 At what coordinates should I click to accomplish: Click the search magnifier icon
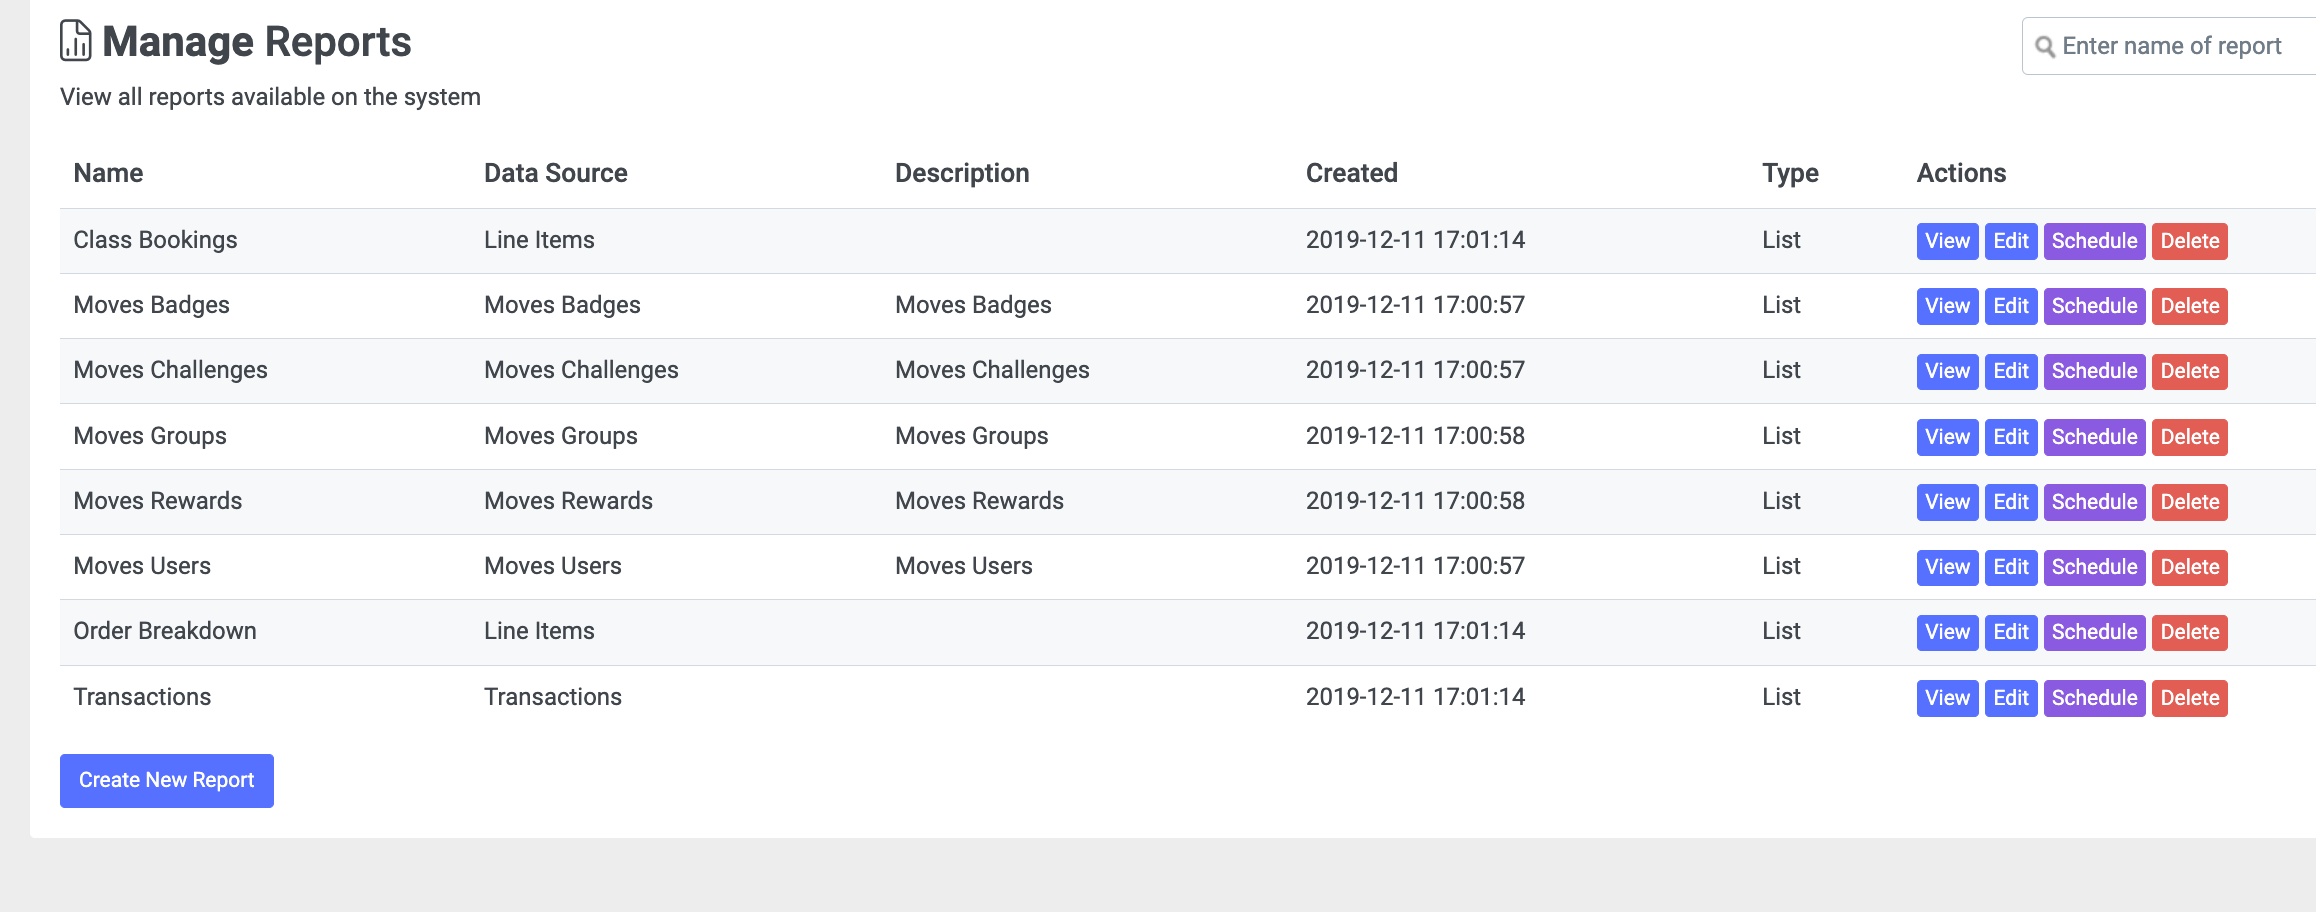click(2045, 47)
